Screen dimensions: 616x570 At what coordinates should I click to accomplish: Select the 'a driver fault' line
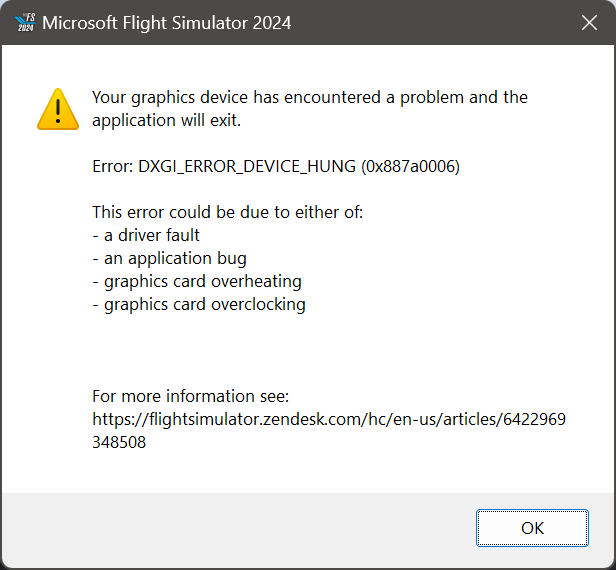click(146, 235)
